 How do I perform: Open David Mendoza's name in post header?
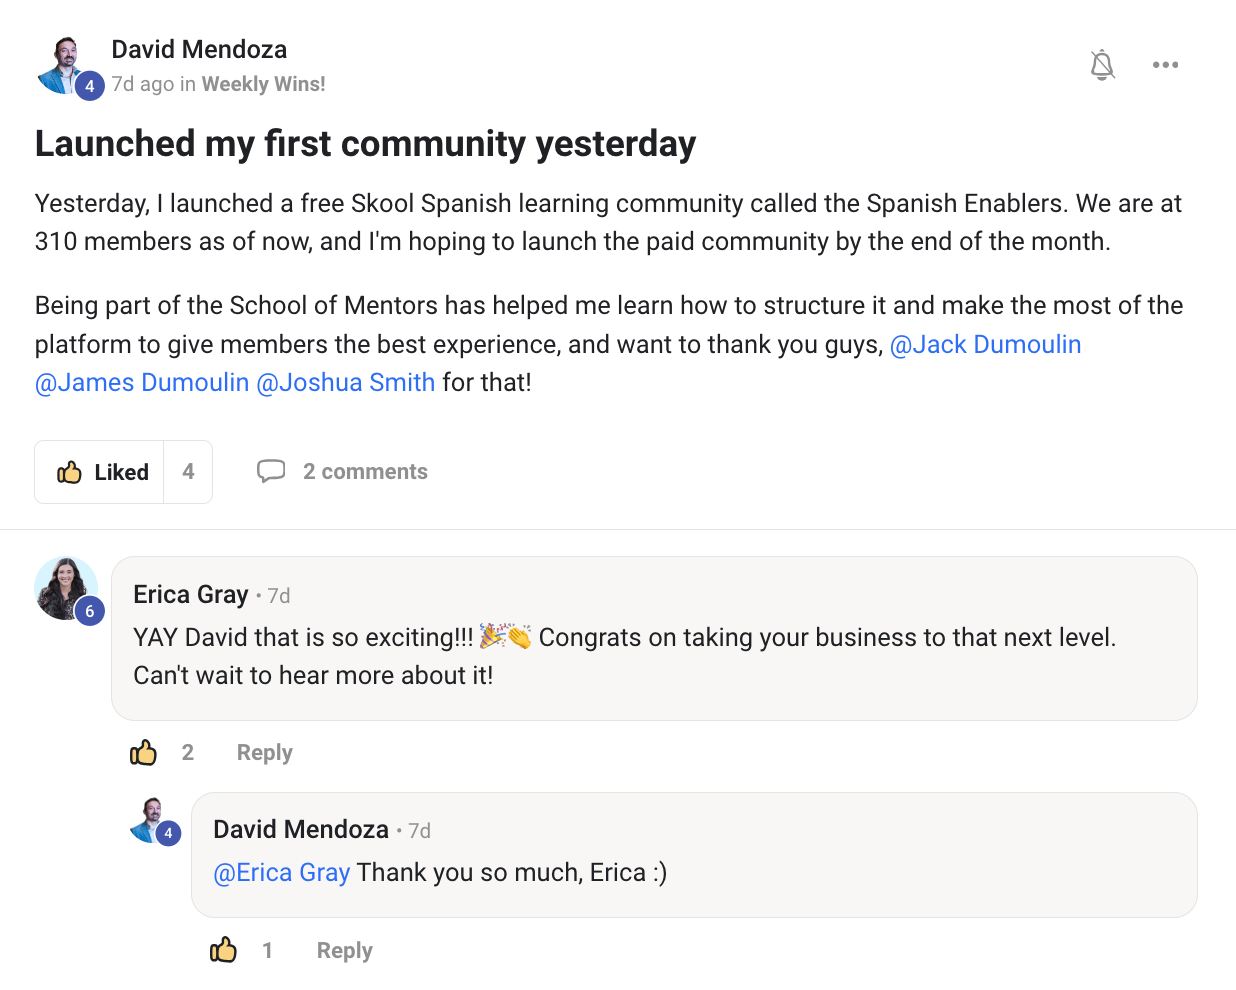point(199,50)
